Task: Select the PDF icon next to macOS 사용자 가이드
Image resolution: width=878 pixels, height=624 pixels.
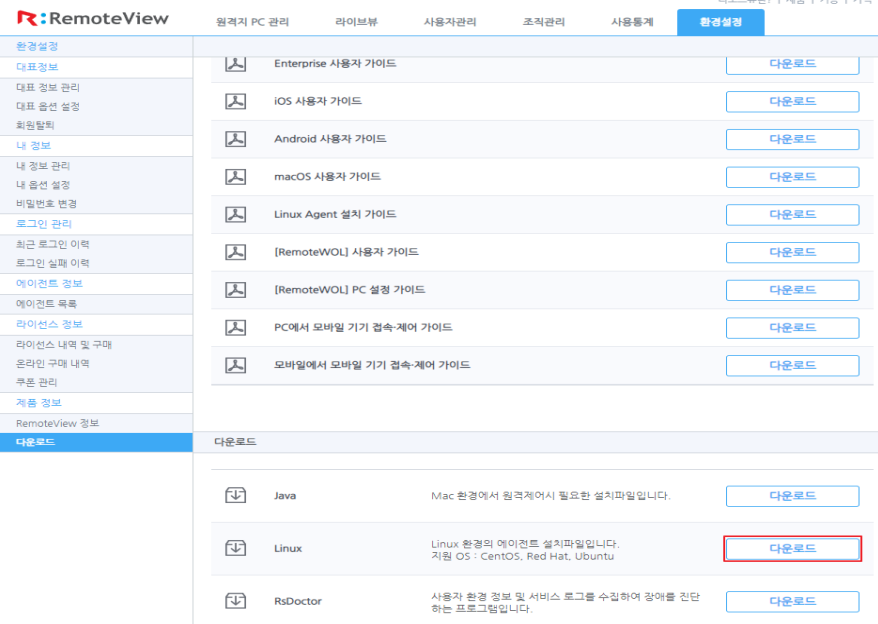Action: [x=235, y=177]
